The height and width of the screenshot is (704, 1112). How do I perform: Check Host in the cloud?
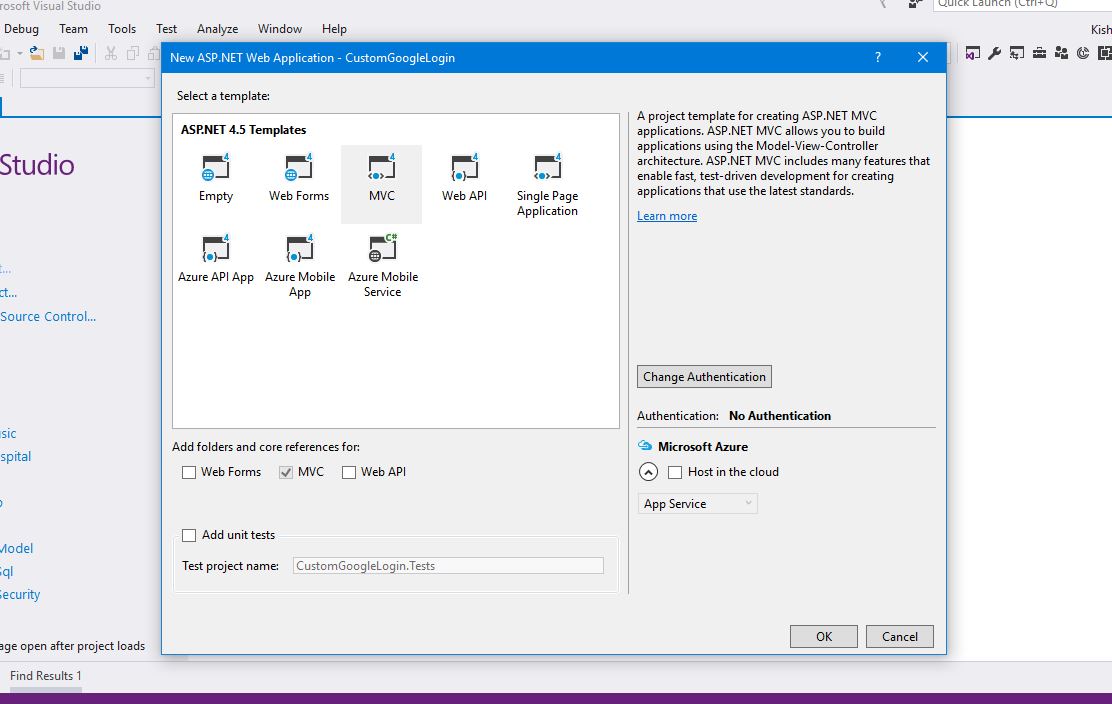click(675, 472)
